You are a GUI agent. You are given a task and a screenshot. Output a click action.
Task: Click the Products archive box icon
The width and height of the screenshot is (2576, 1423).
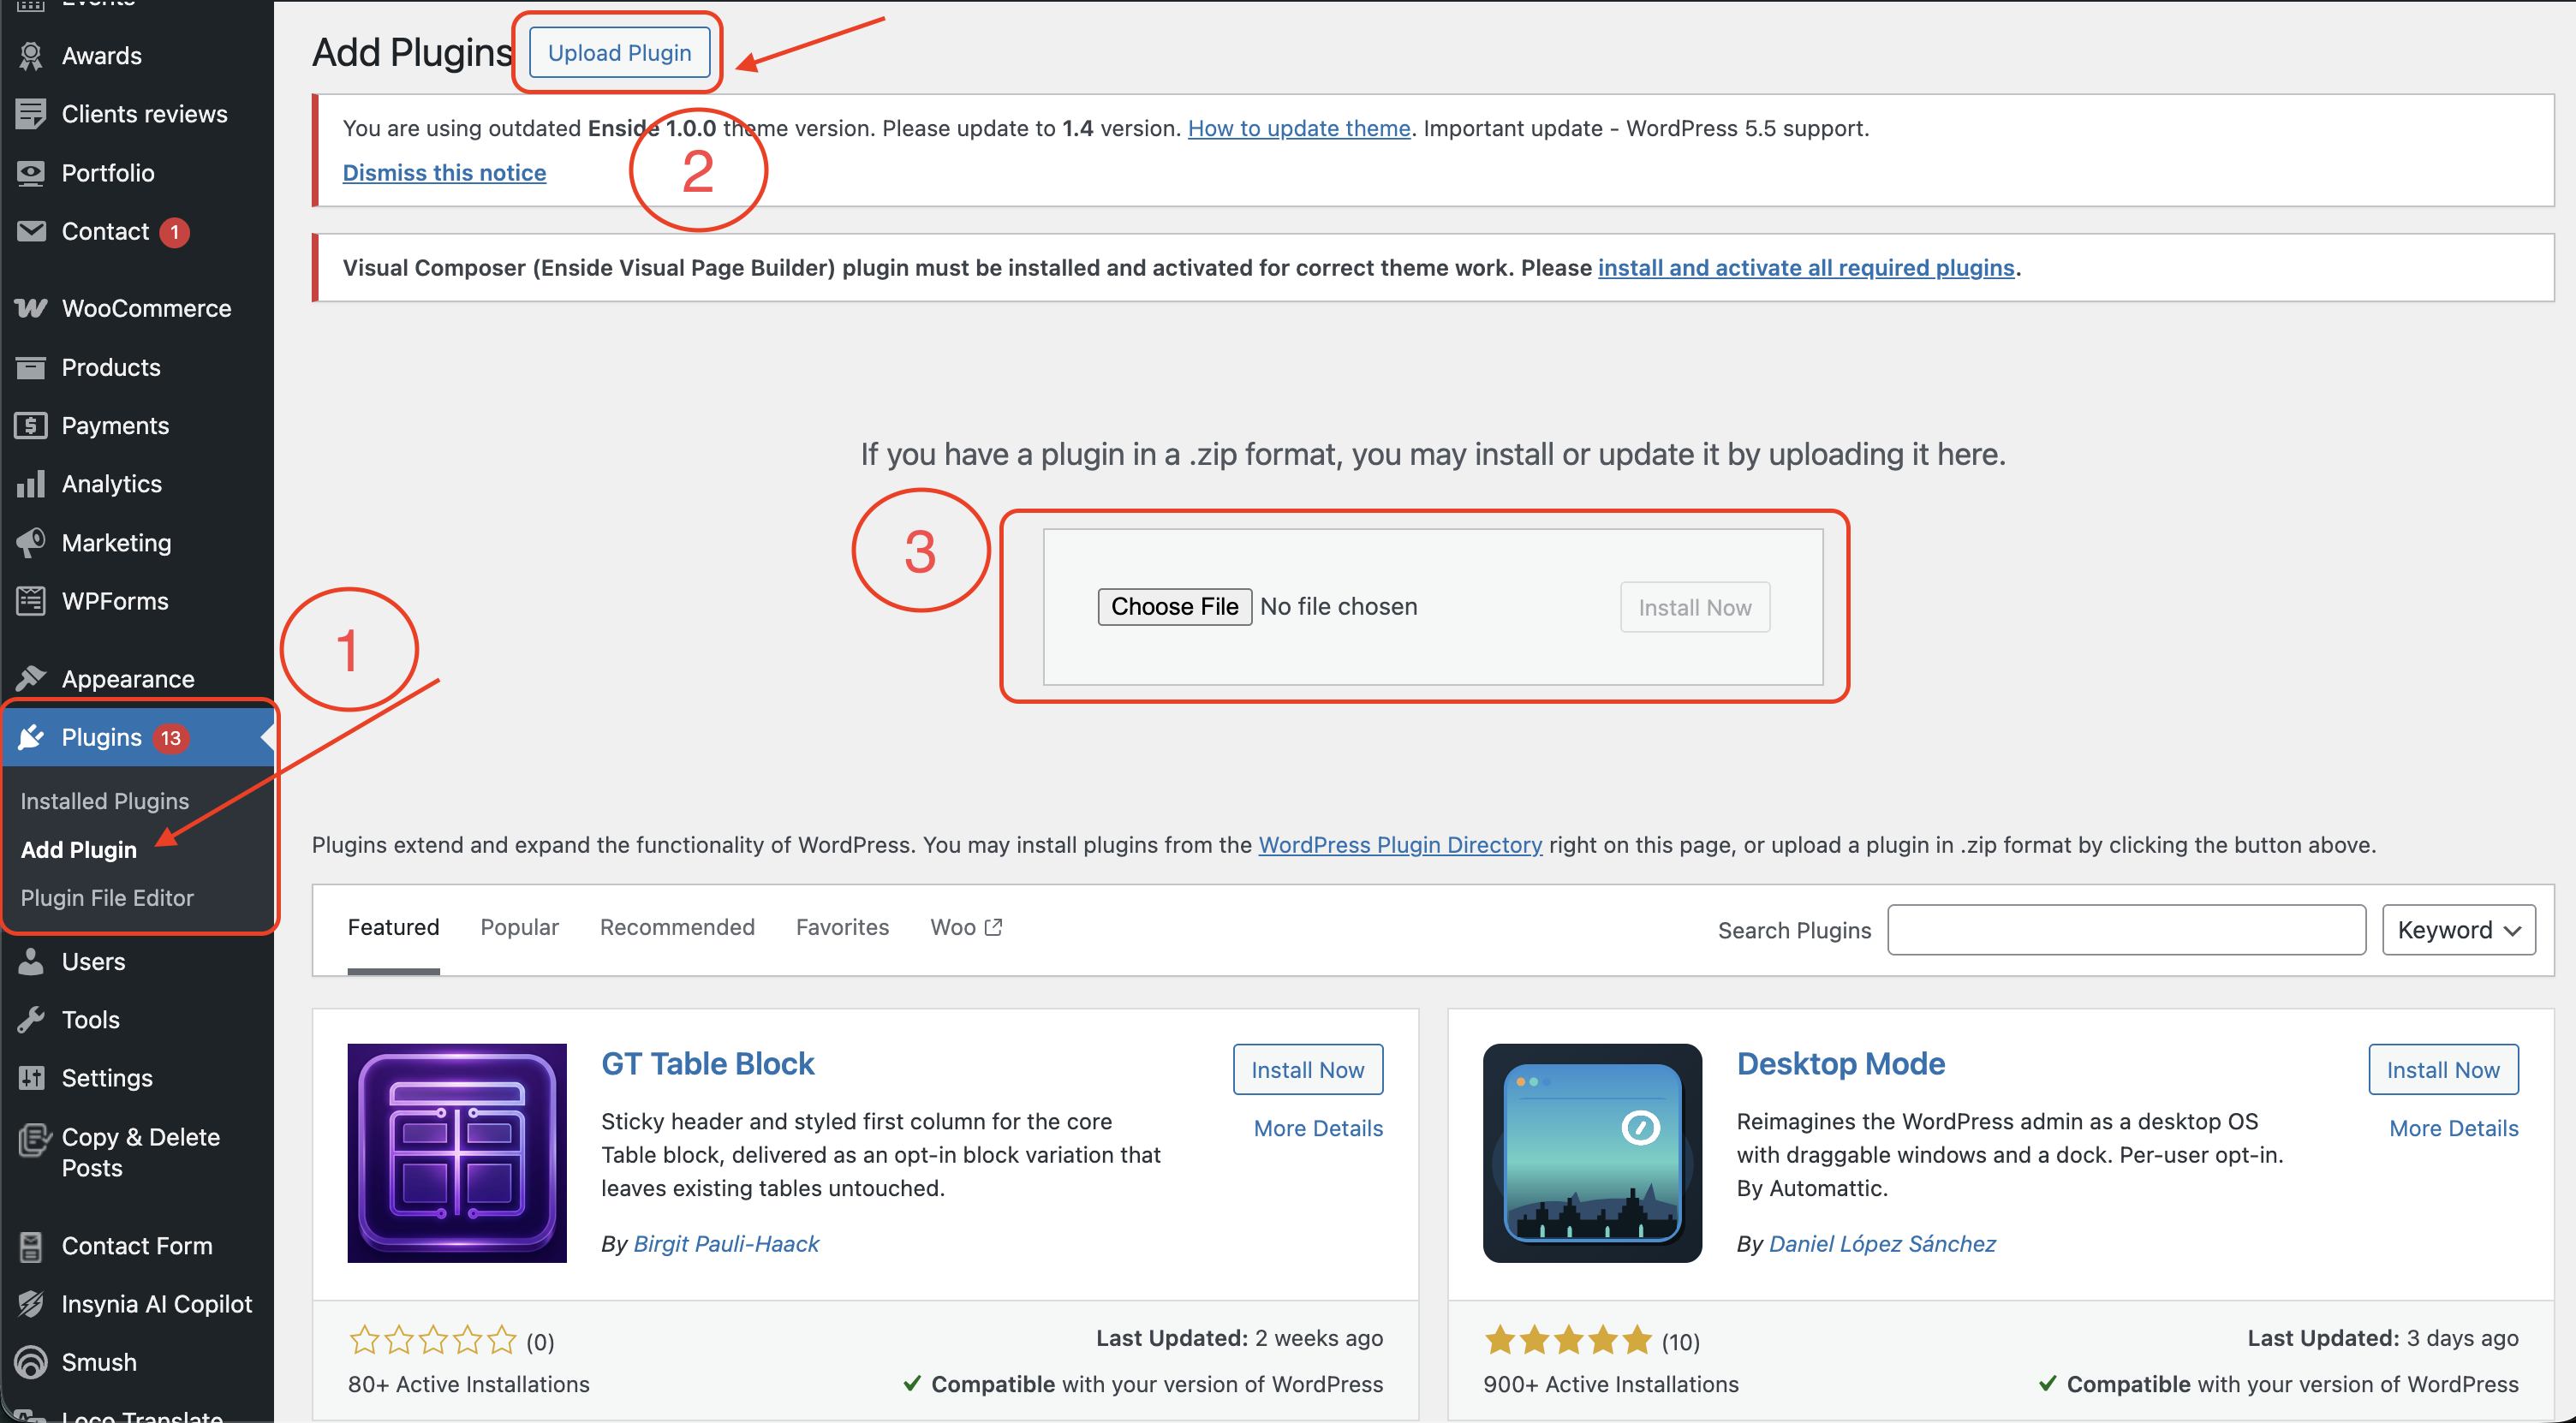point(31,367)
